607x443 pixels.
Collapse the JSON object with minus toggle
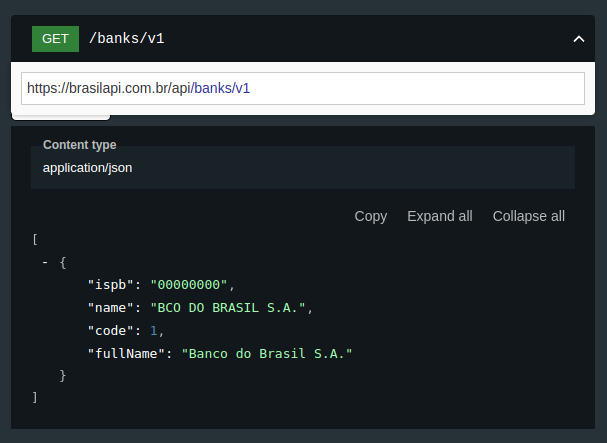(x=45, y=263)
